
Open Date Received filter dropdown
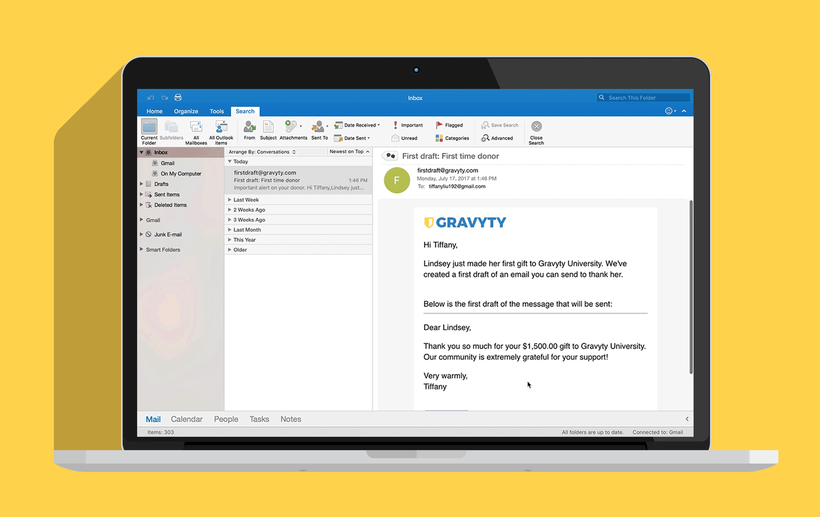coord(357,125)
